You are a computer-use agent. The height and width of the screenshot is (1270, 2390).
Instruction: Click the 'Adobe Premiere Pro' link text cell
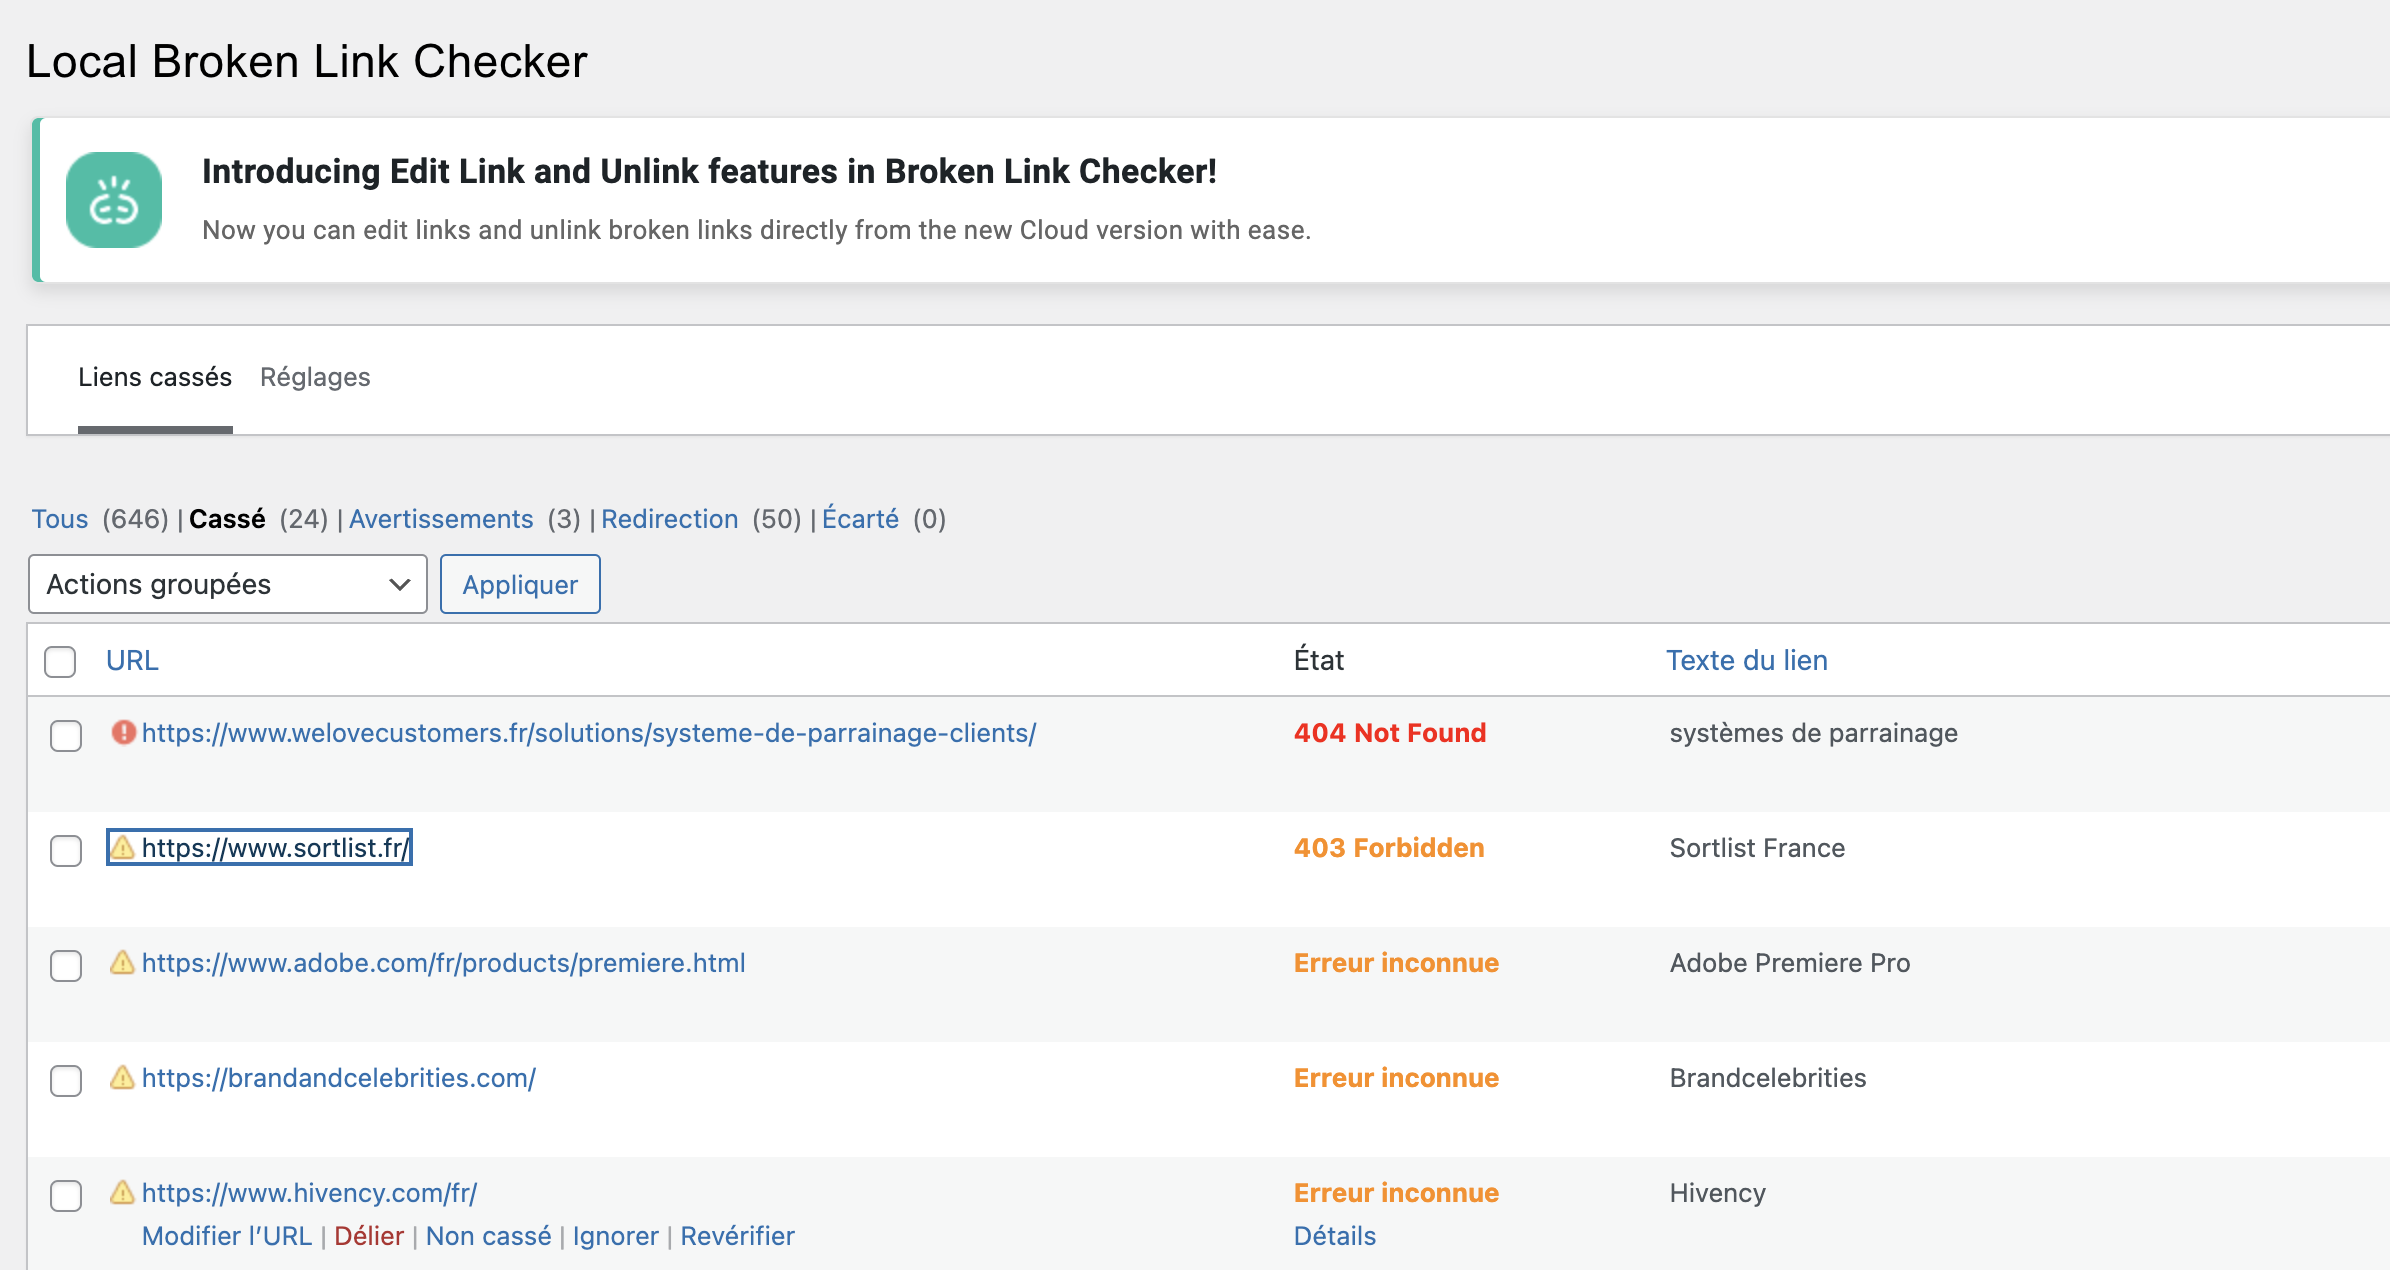pos(1790,963)
